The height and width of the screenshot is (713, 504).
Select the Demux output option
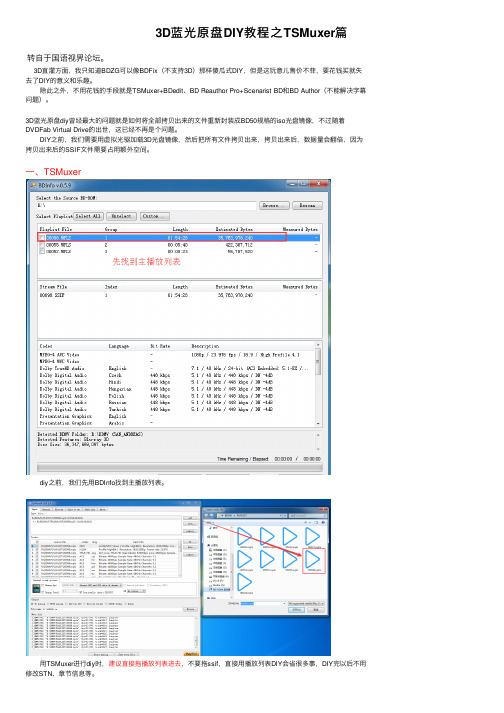131,604
